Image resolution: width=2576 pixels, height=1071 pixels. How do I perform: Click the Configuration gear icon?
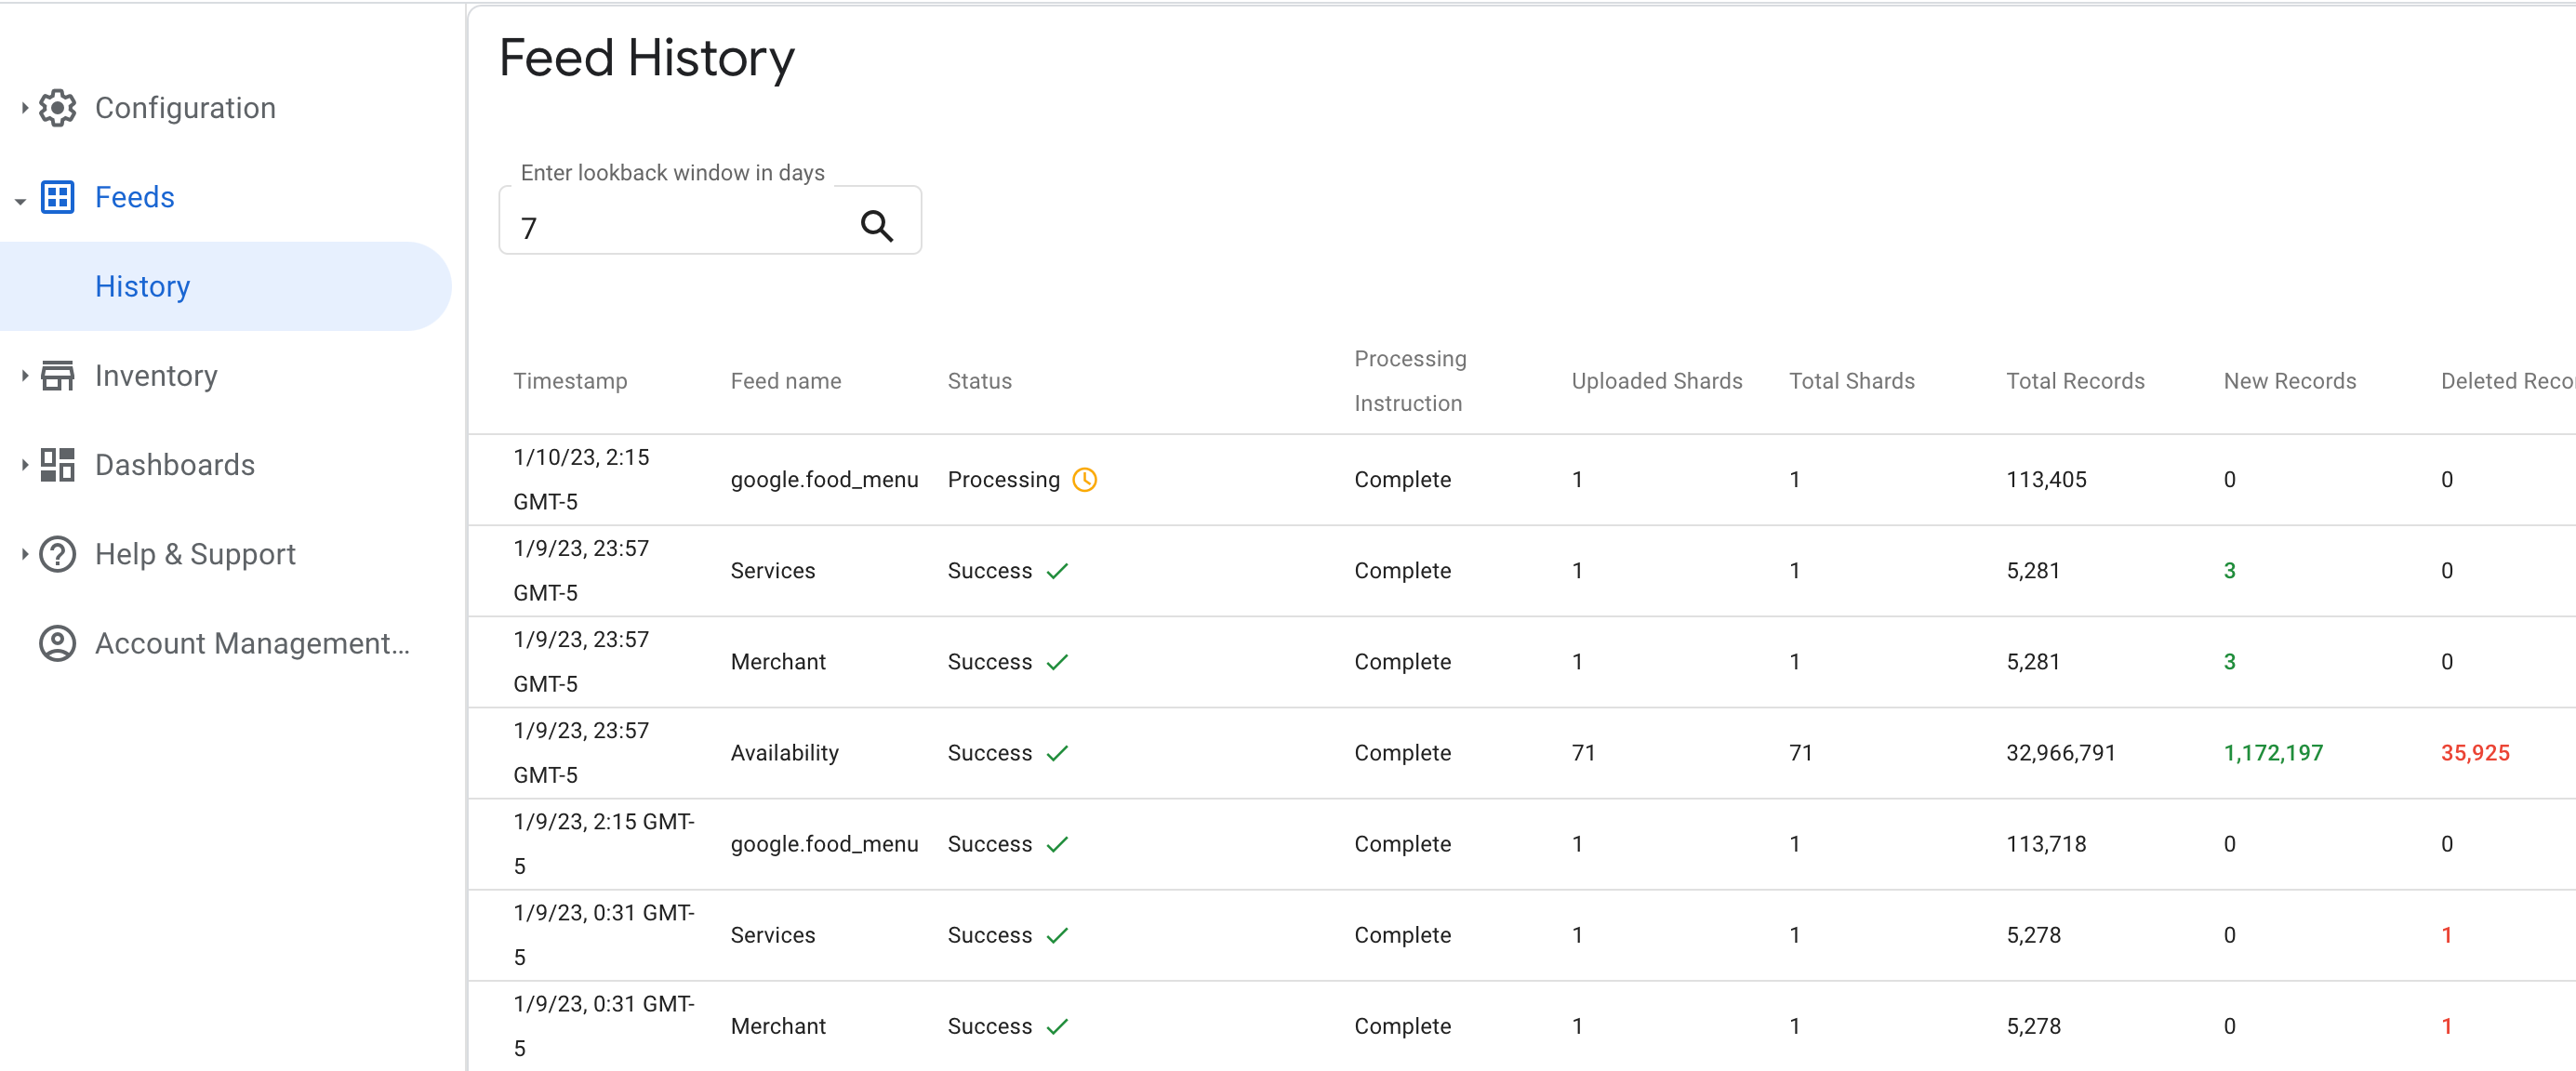coord(58,107)
